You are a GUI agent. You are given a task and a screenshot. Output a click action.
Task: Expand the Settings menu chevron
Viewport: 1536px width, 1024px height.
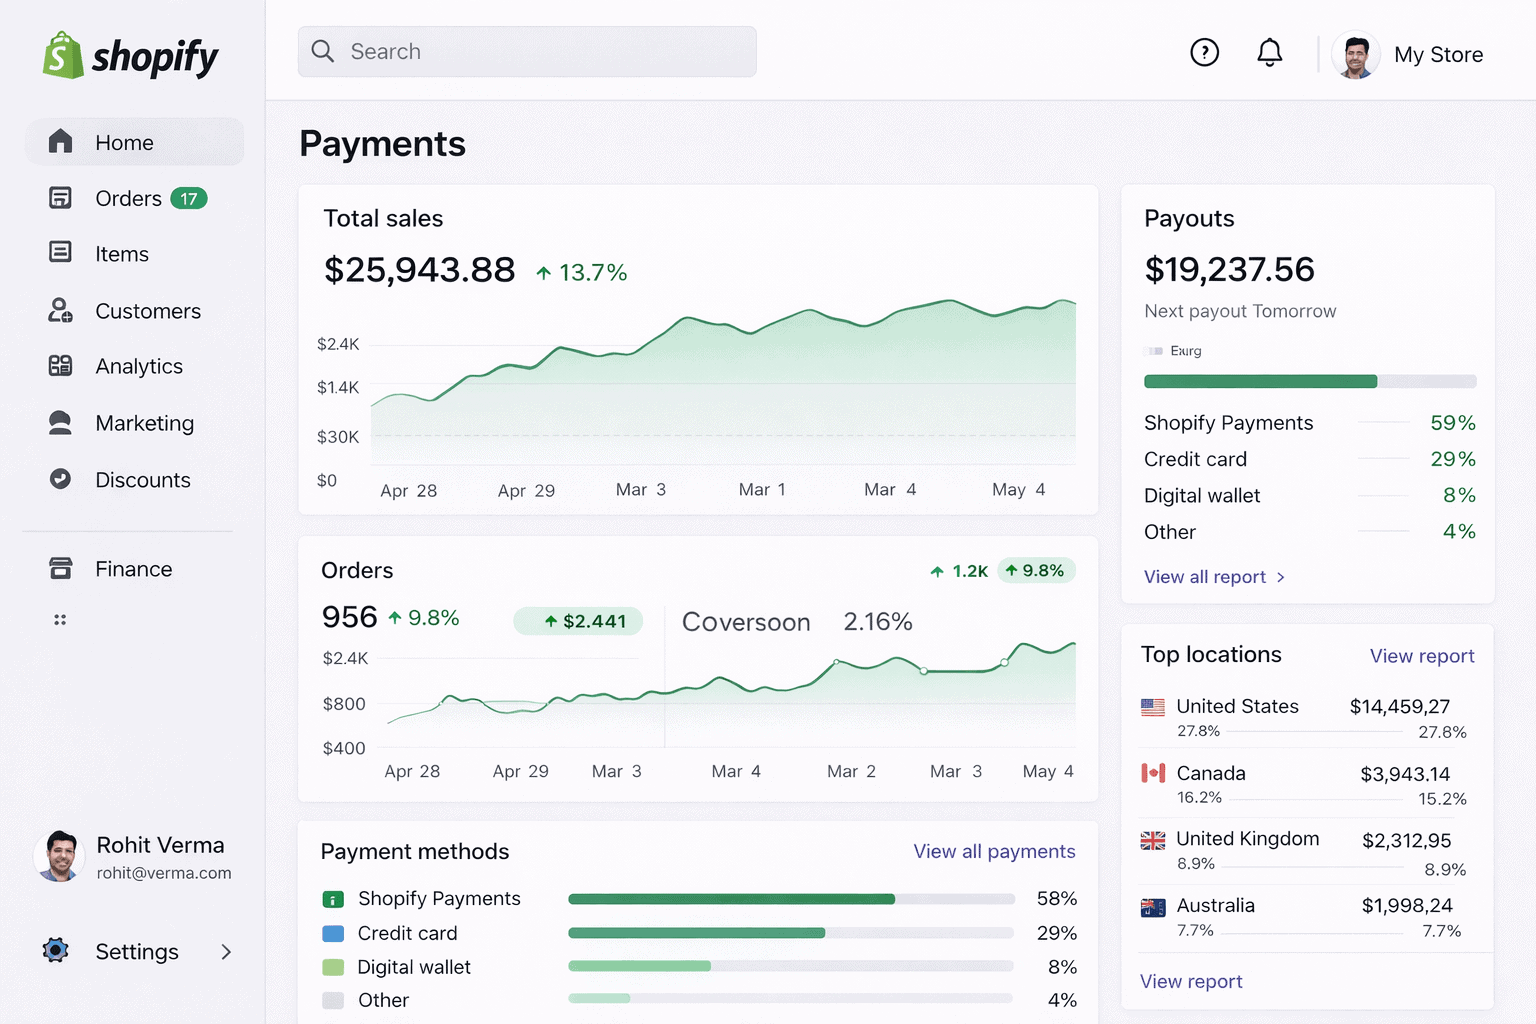click(226, 951)
